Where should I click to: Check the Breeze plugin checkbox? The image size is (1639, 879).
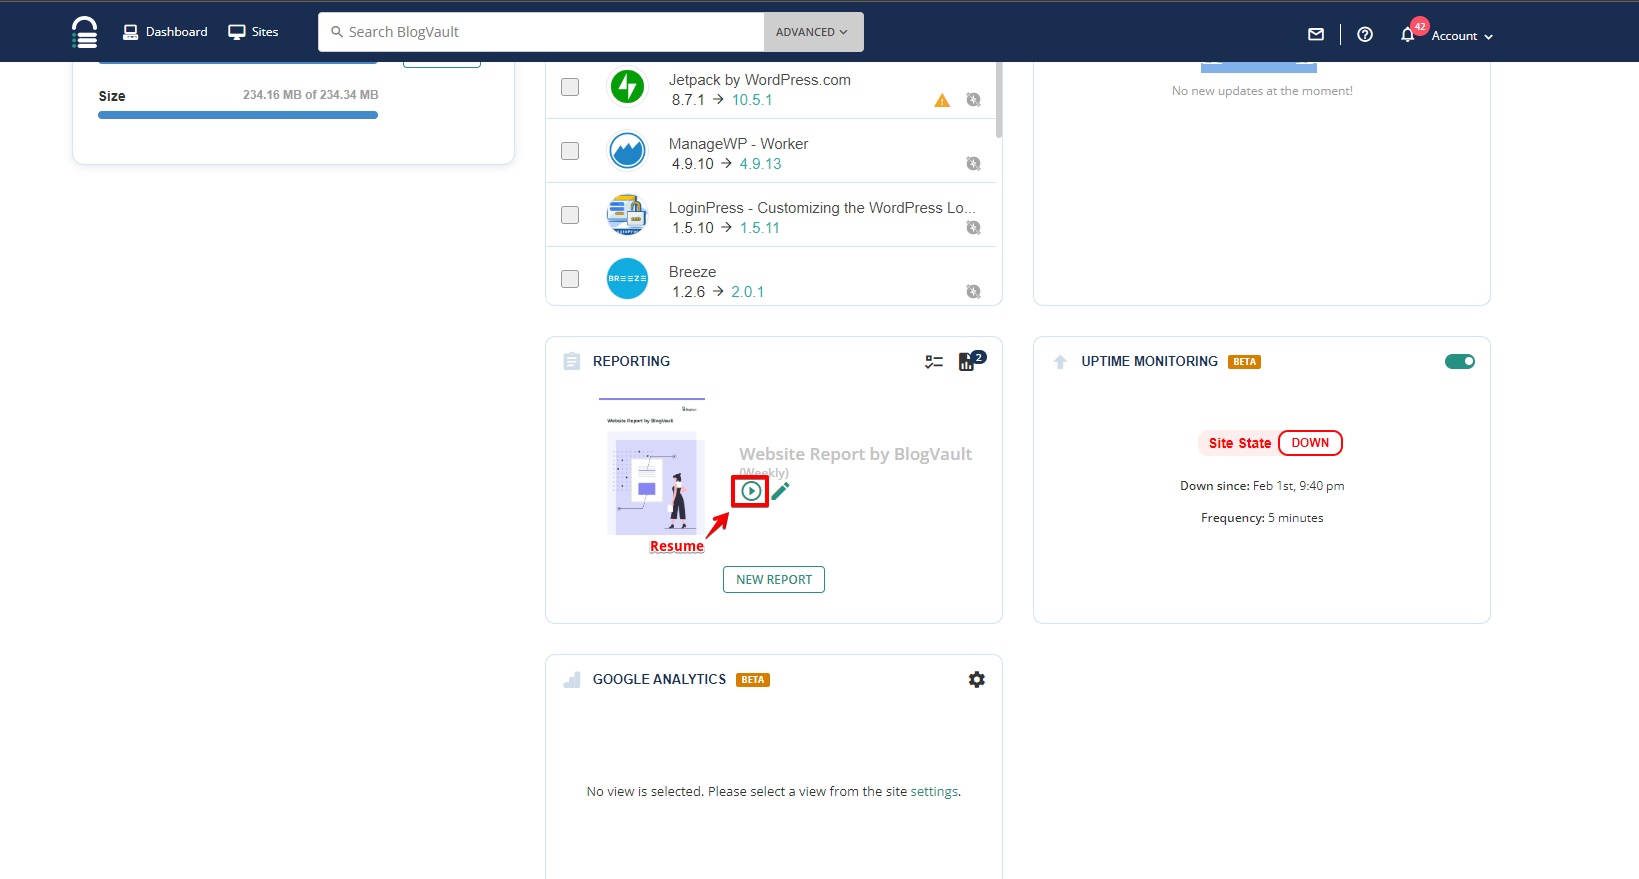tap(570, 279)
